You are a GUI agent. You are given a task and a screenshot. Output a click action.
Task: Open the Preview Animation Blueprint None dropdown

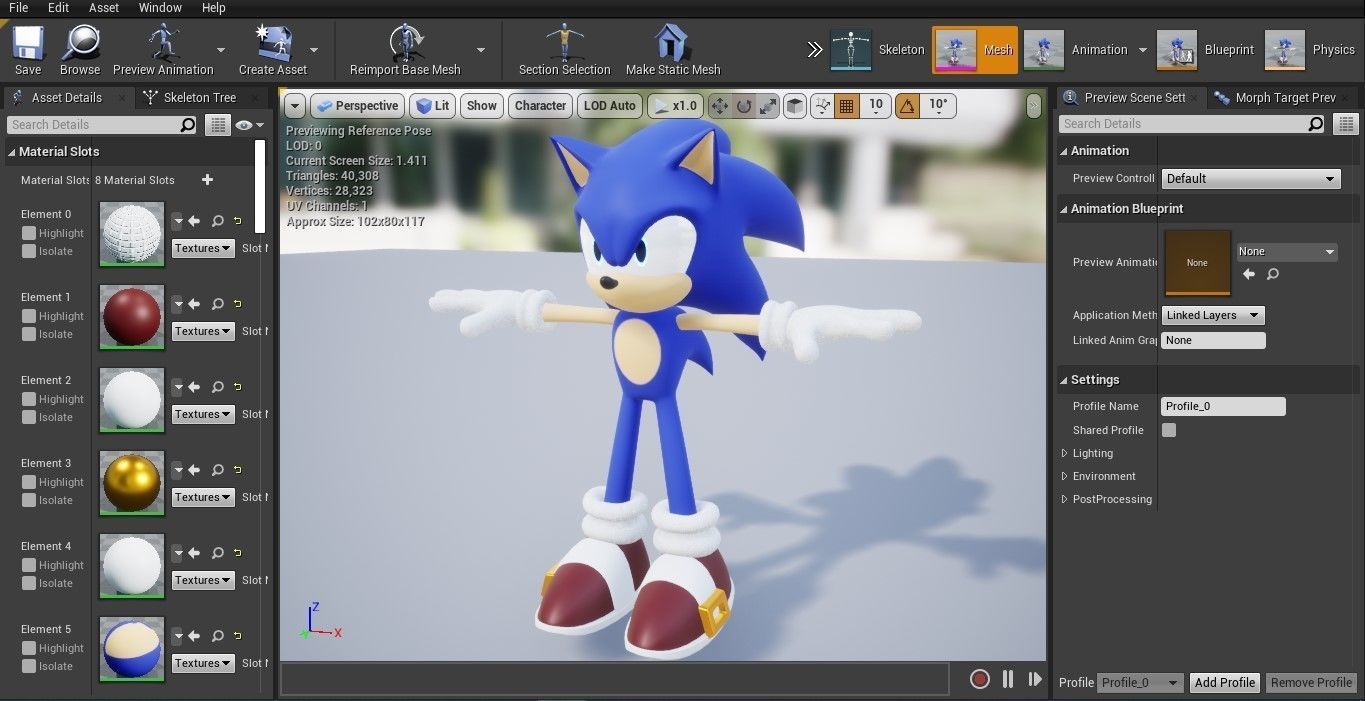click(1287, 252)
